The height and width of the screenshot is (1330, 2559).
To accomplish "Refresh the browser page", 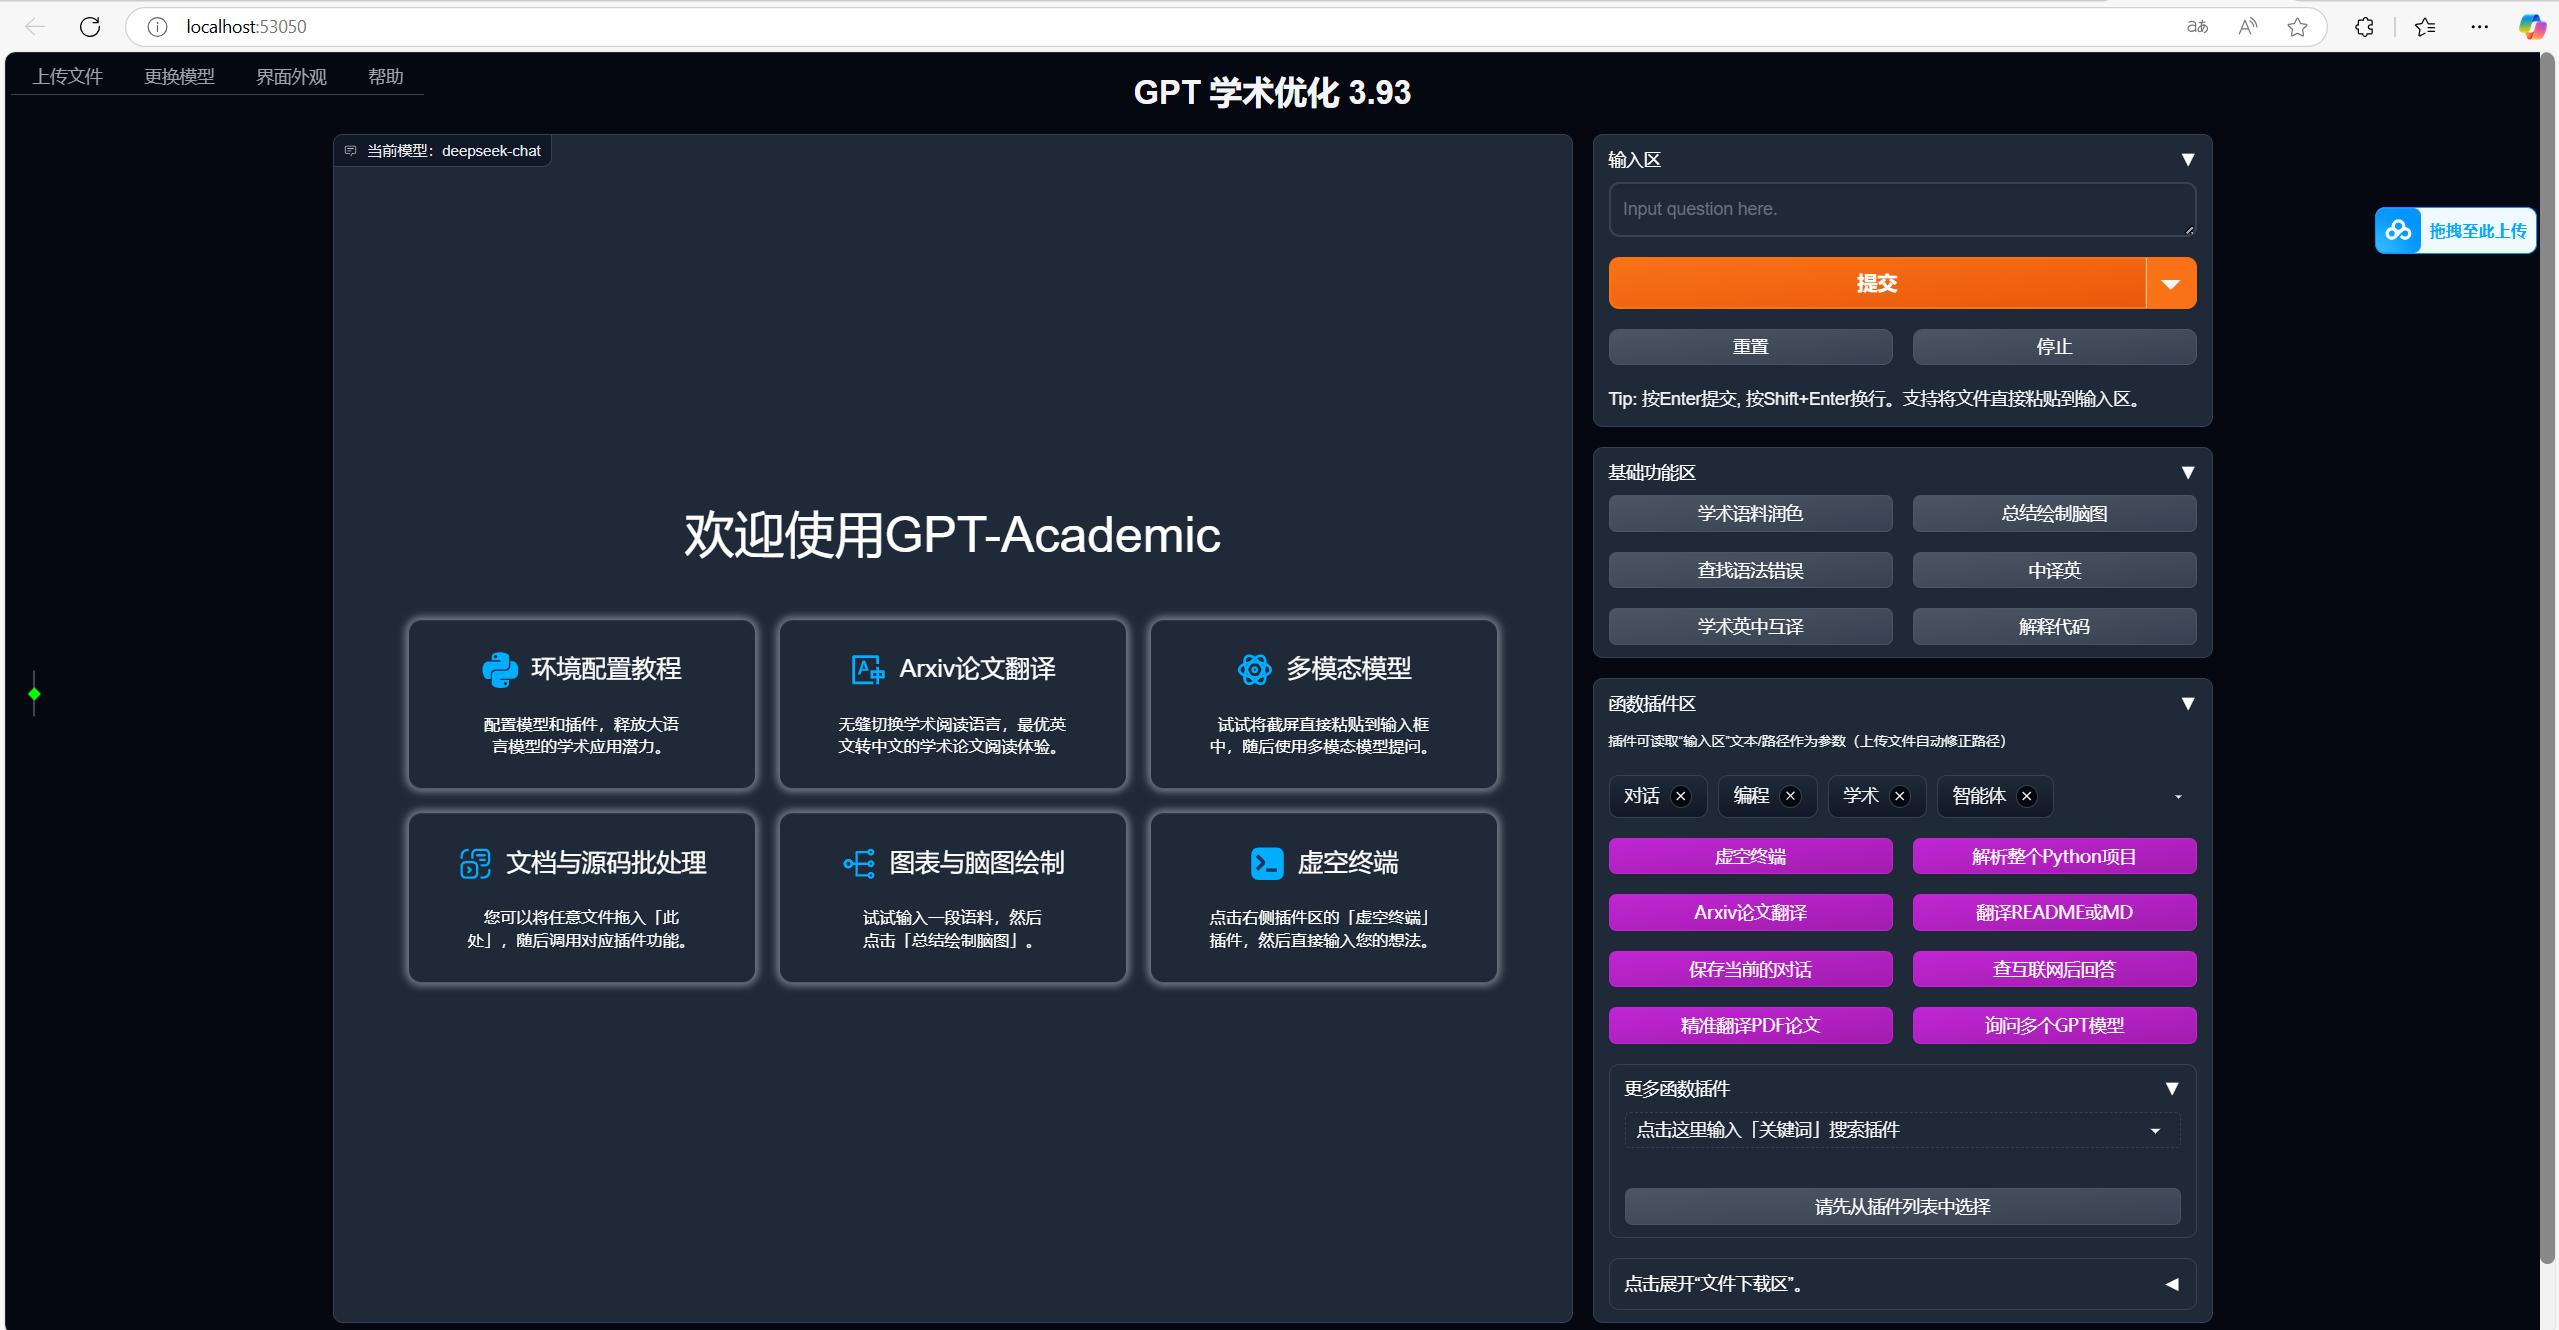I will tap(90, 27).
